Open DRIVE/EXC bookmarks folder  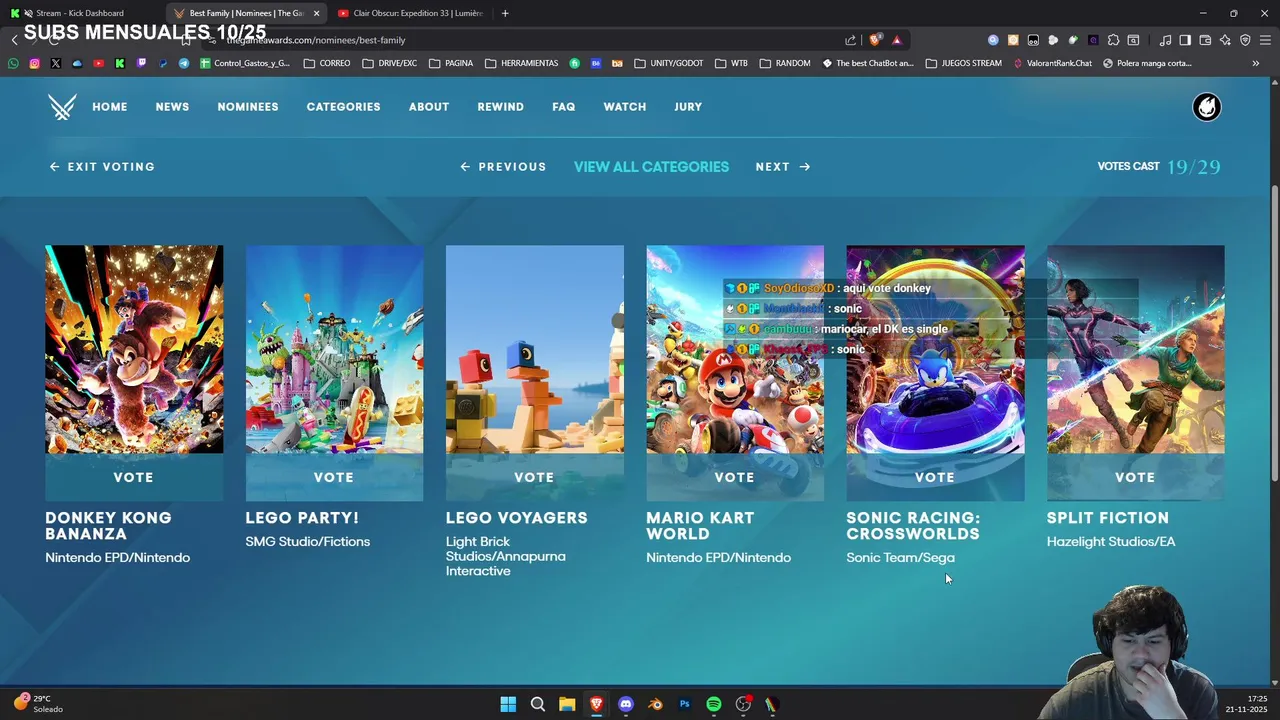[390, 63]
